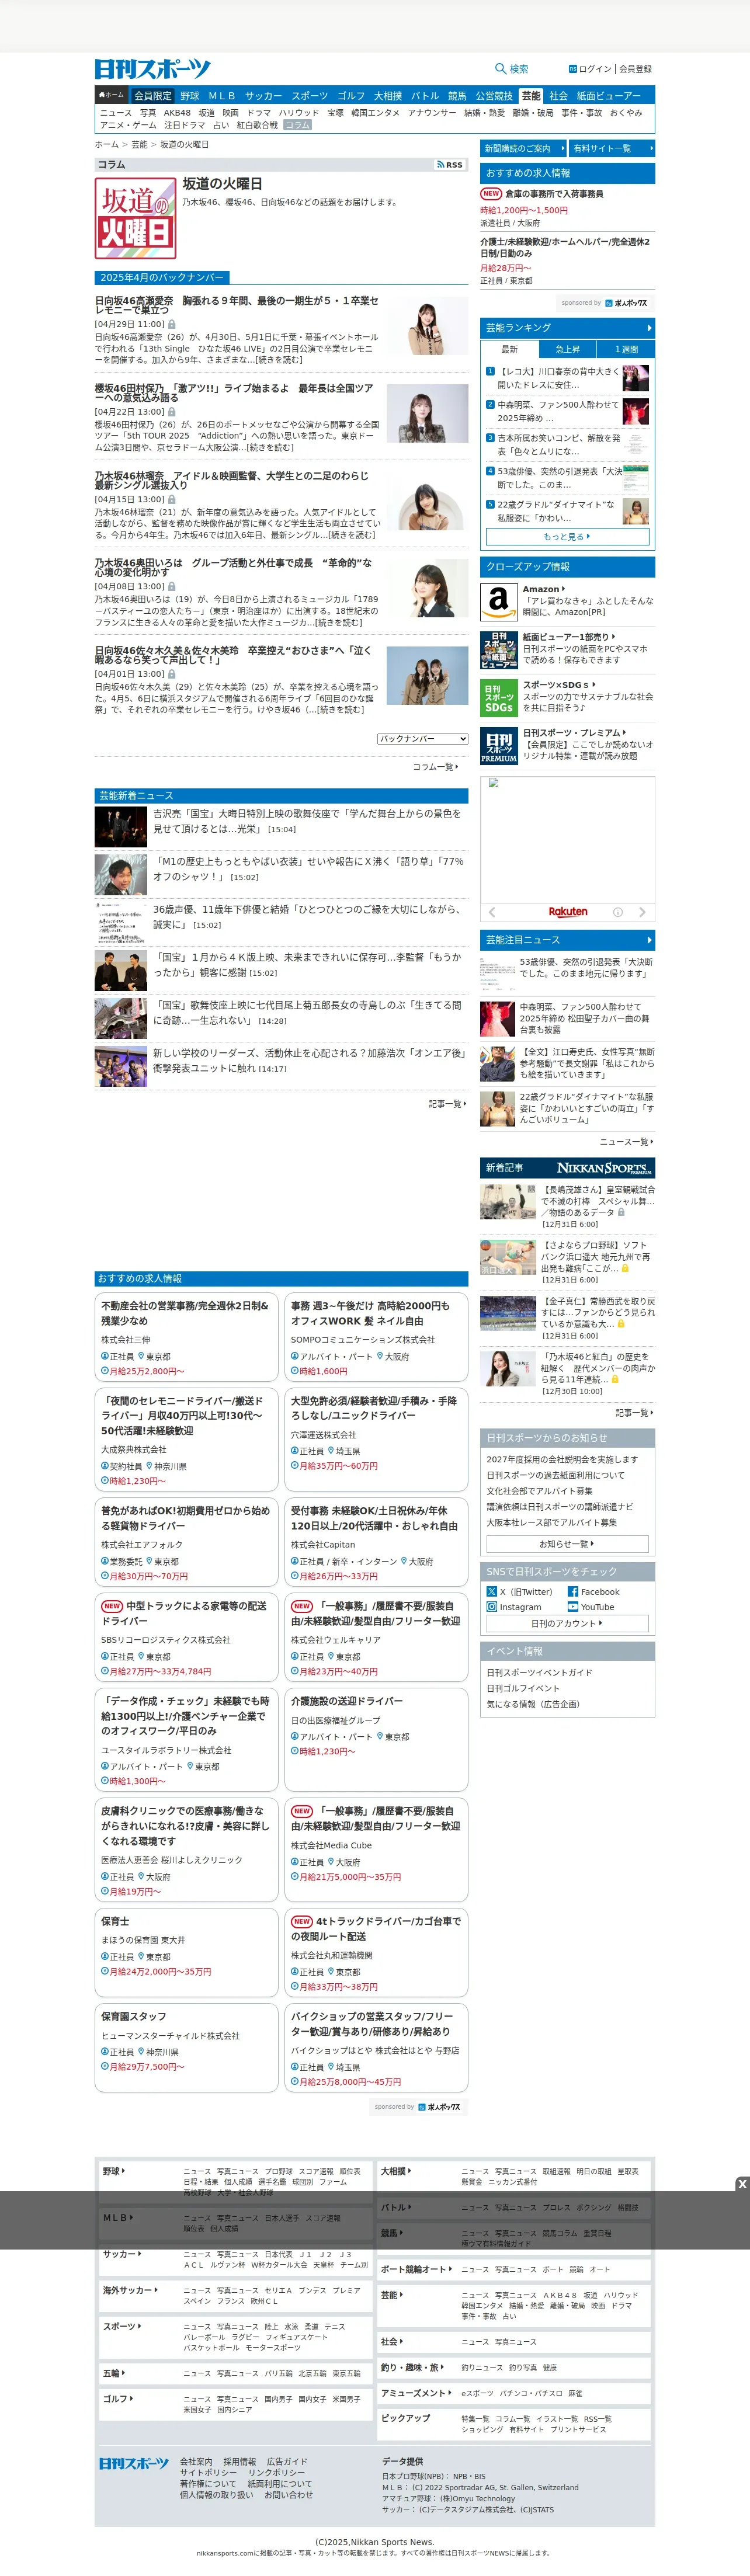Viewport: 750px width, 2576px height.
Task: Open the バックナンバー dropdown
Action: [423, 739]
